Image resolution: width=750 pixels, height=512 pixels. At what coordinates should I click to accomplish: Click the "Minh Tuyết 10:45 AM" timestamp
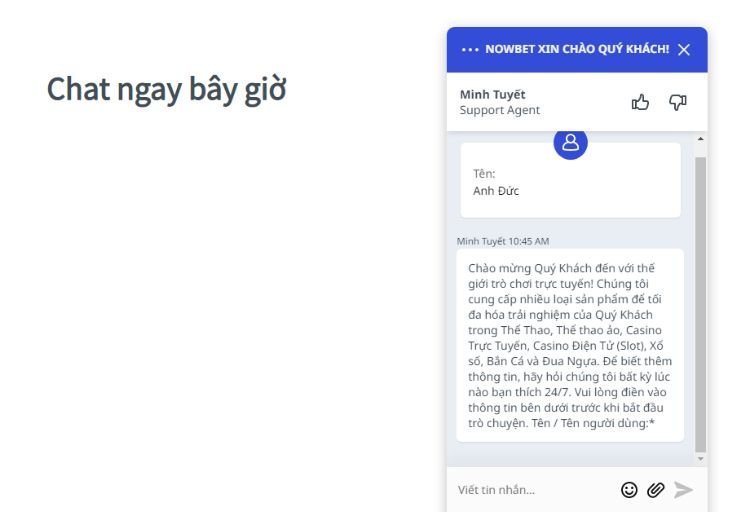[x=503, y=241]
